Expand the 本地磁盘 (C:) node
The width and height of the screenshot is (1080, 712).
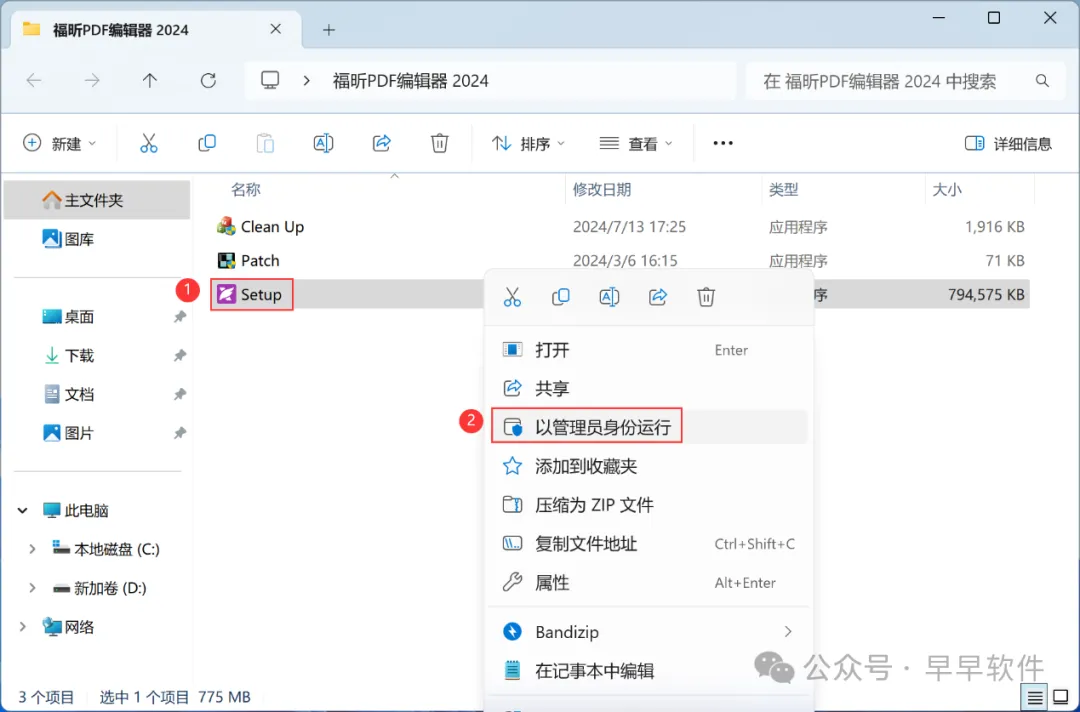(32, 549)
